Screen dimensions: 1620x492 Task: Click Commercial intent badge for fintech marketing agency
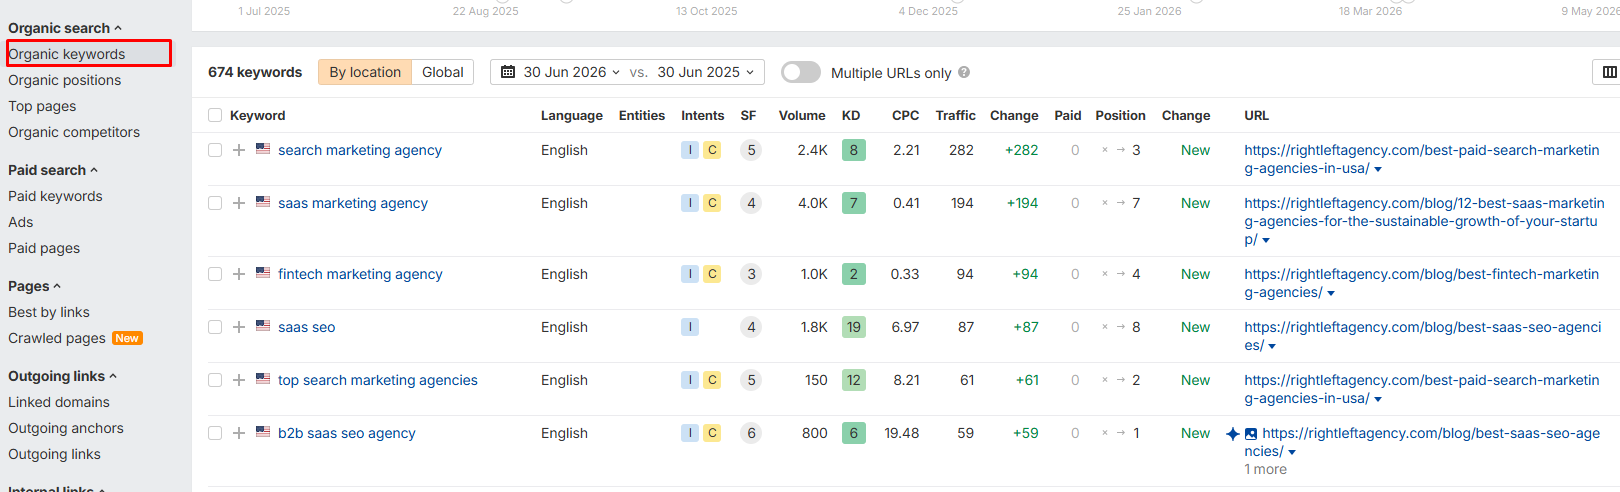pyautogui.click(x=712, y=274)
